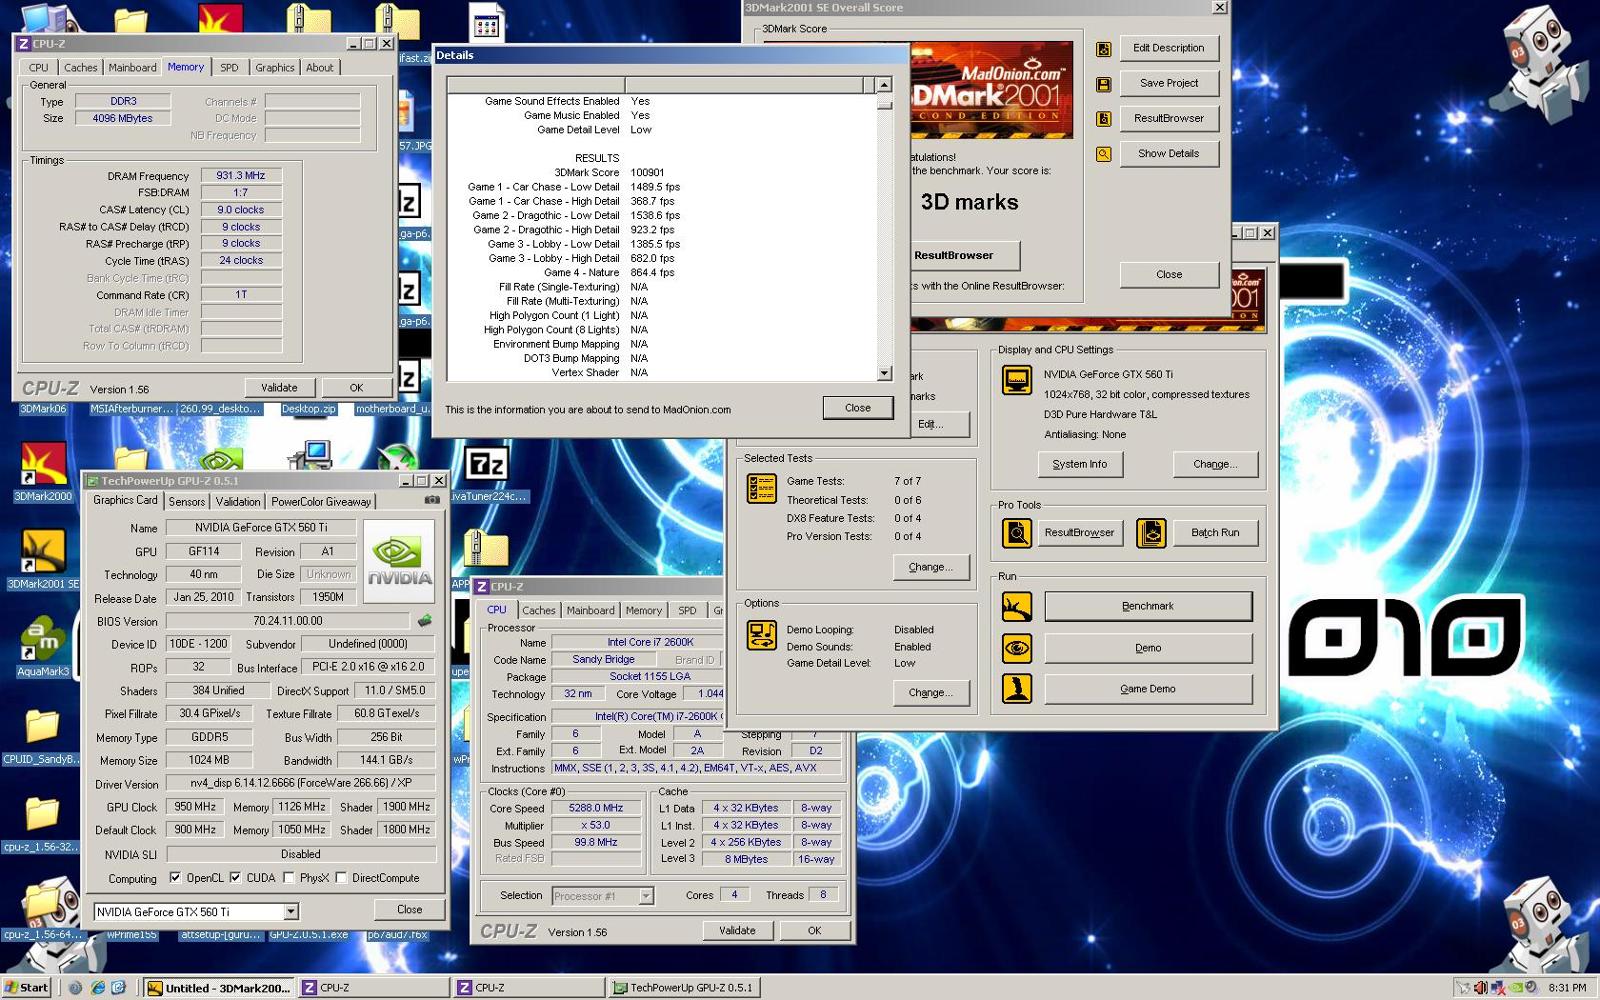The image size is (1600, 1000).
Task: Switch to the About tab in memory CPU-Z
Action: click(320, 68)
